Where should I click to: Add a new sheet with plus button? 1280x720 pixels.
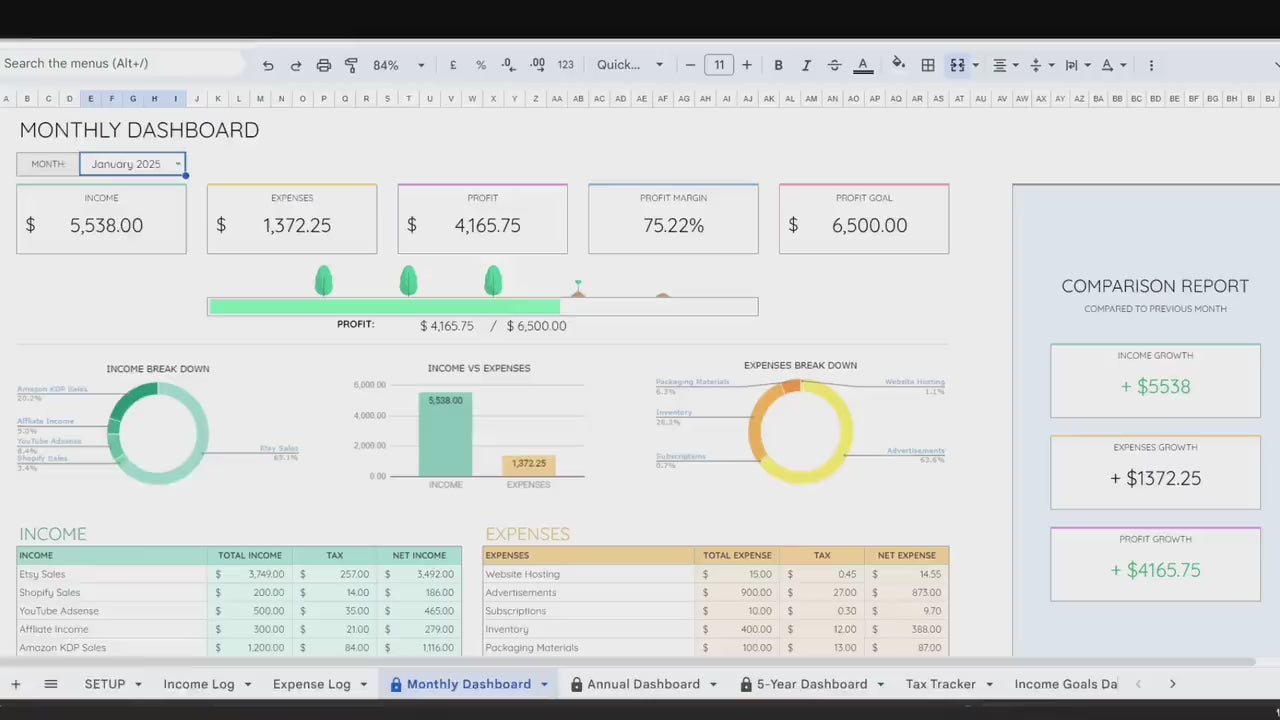click(x=16, y=684)
